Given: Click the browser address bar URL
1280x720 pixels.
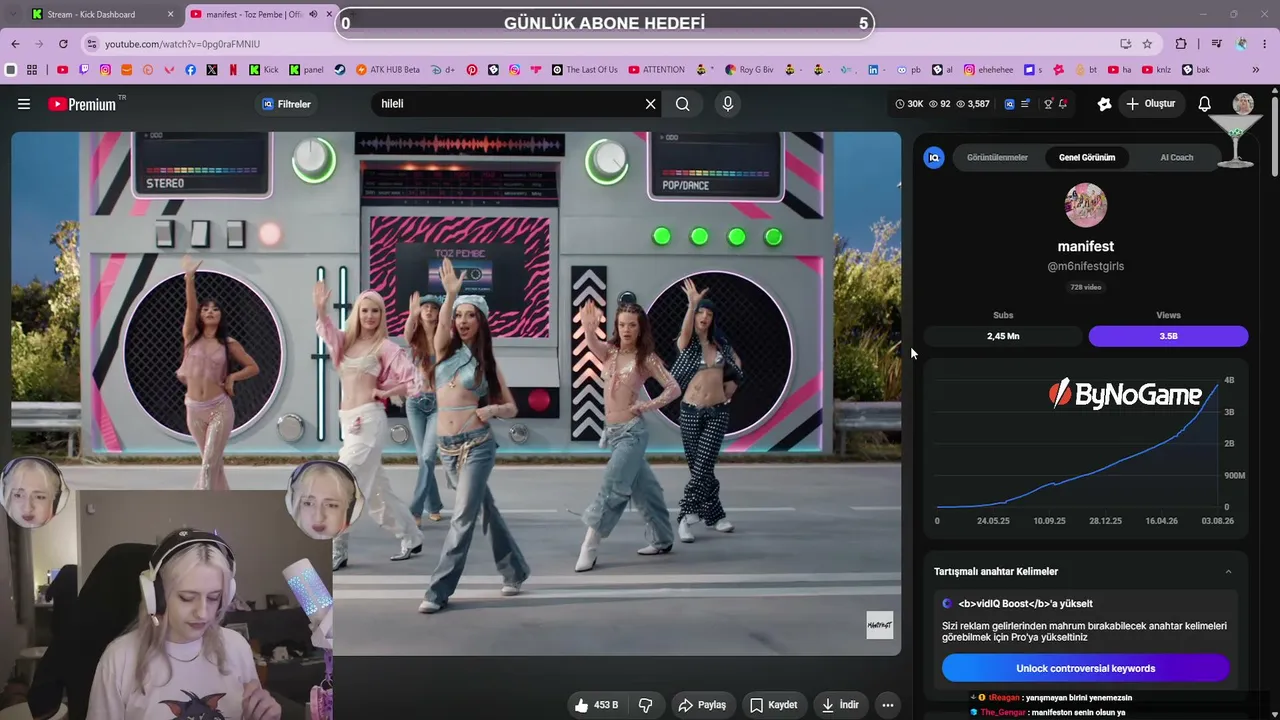Looking at the screenshot, I should pyautogui.click(x=182, y=44).
